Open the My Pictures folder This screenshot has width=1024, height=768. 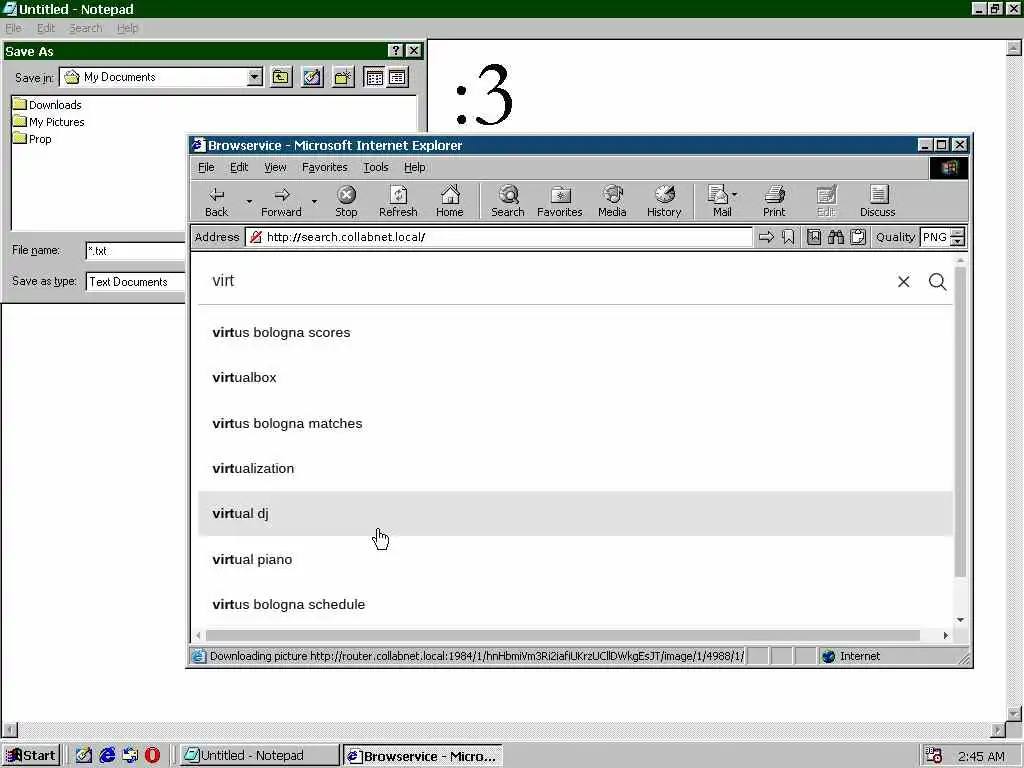(x=49, y=121)
